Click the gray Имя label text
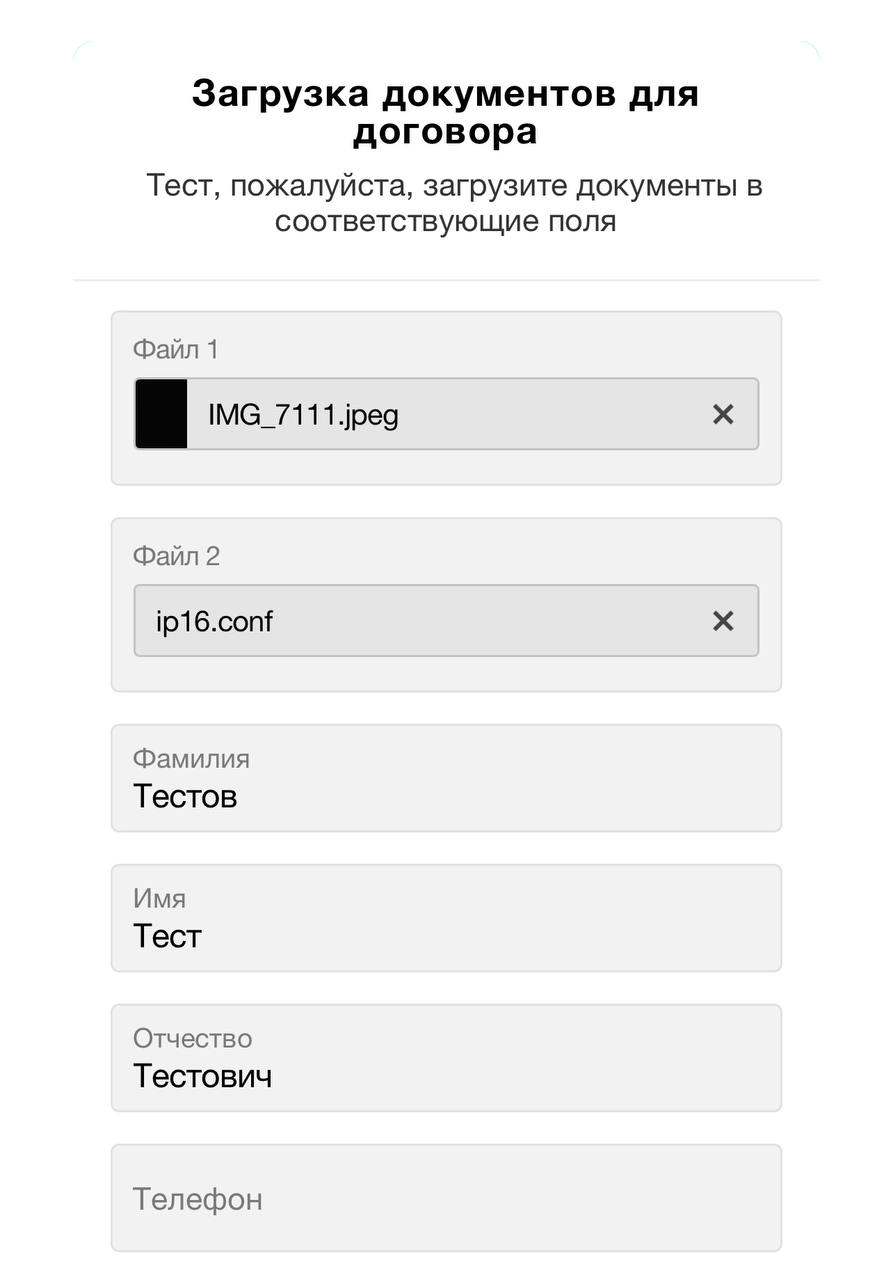The image size is (893, 1280). tap(159, 899)
